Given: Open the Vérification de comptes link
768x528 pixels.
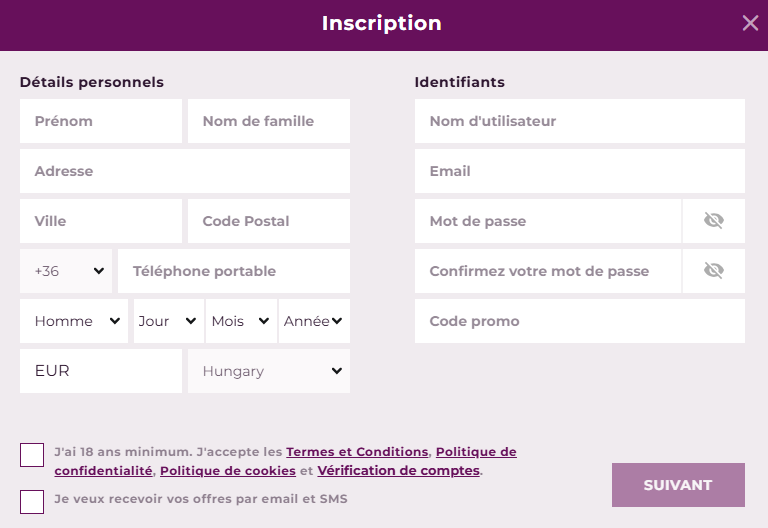Looking at the screenshot, I should [x=398, y=471].
